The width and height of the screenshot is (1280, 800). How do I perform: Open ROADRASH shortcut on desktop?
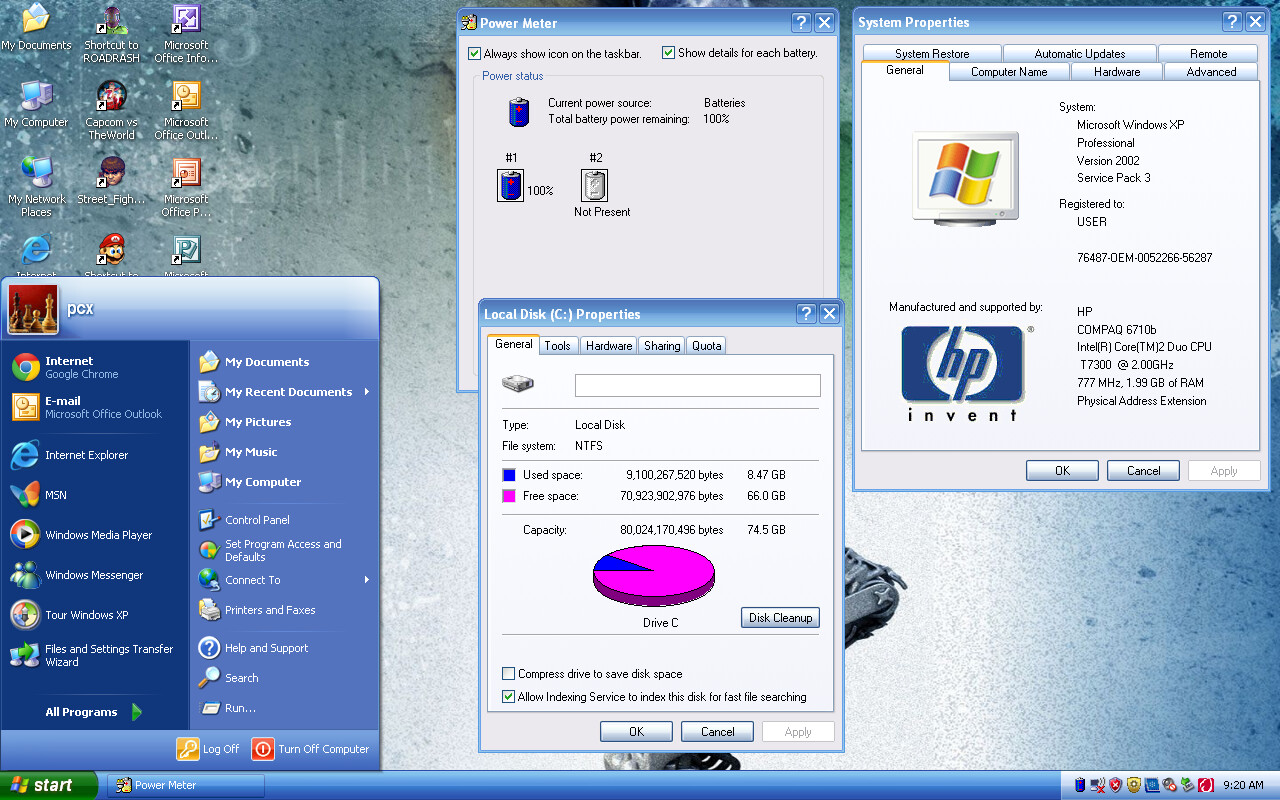[111, 34]
